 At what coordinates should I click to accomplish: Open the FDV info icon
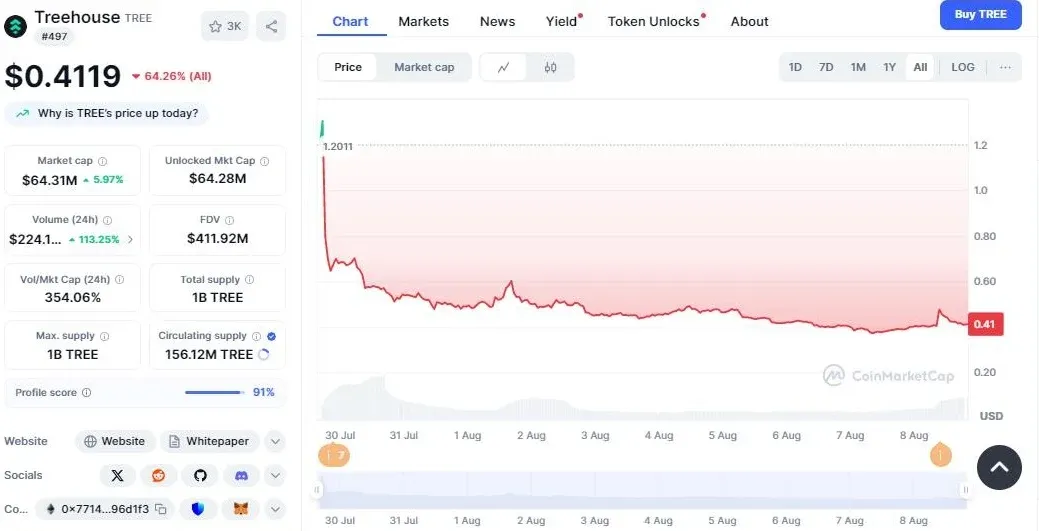tap(229, 220)
